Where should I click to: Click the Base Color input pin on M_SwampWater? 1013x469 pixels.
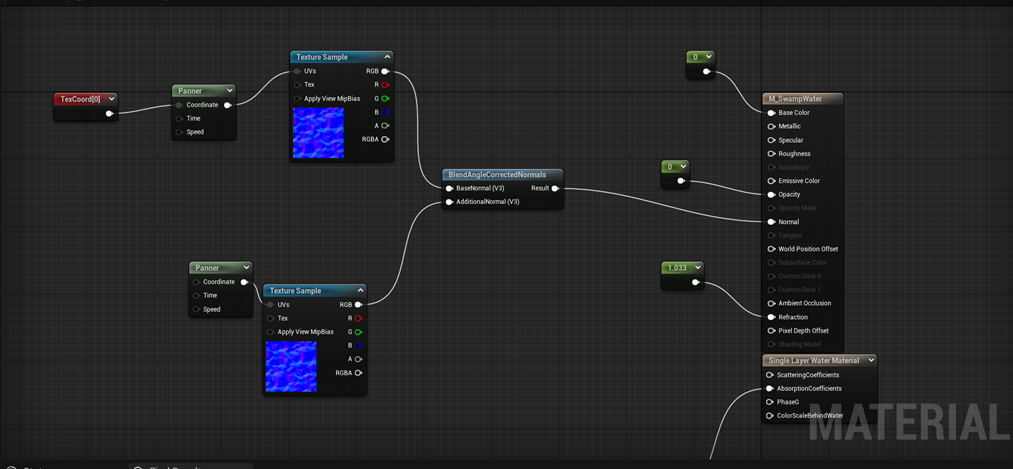[771, 113]
